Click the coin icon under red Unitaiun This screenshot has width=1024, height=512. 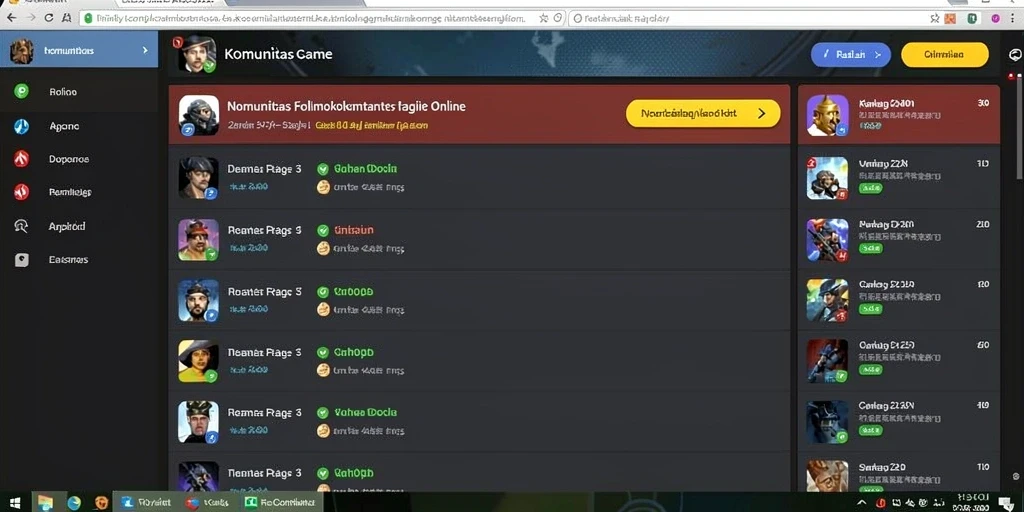(323, 248)
